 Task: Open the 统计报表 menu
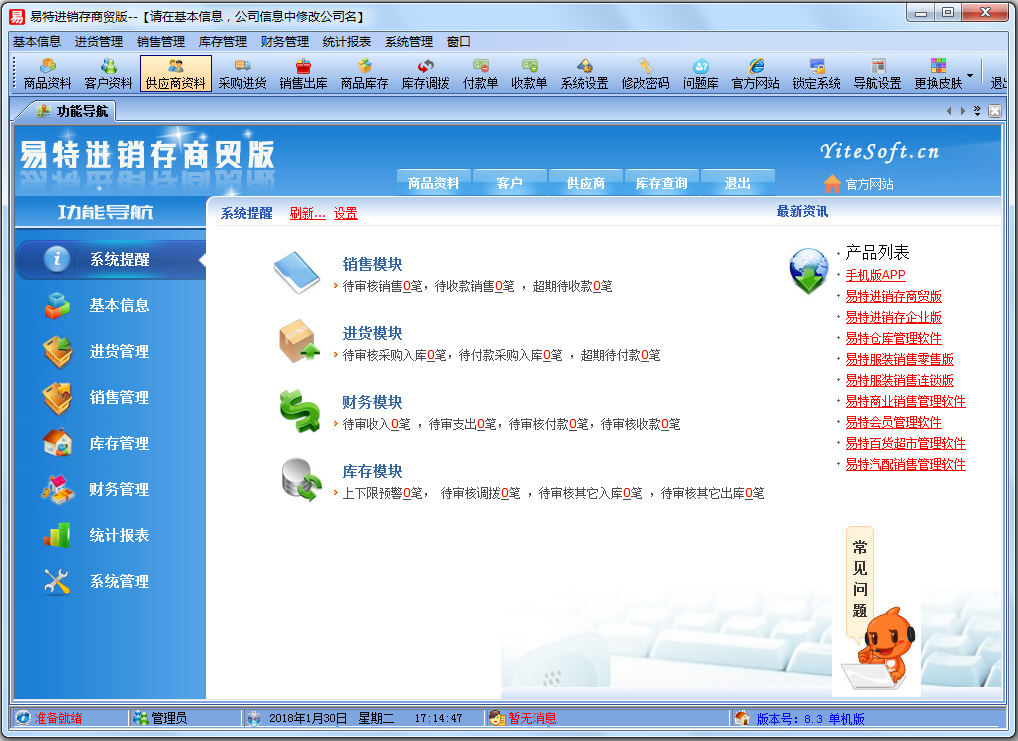[347, 42]
